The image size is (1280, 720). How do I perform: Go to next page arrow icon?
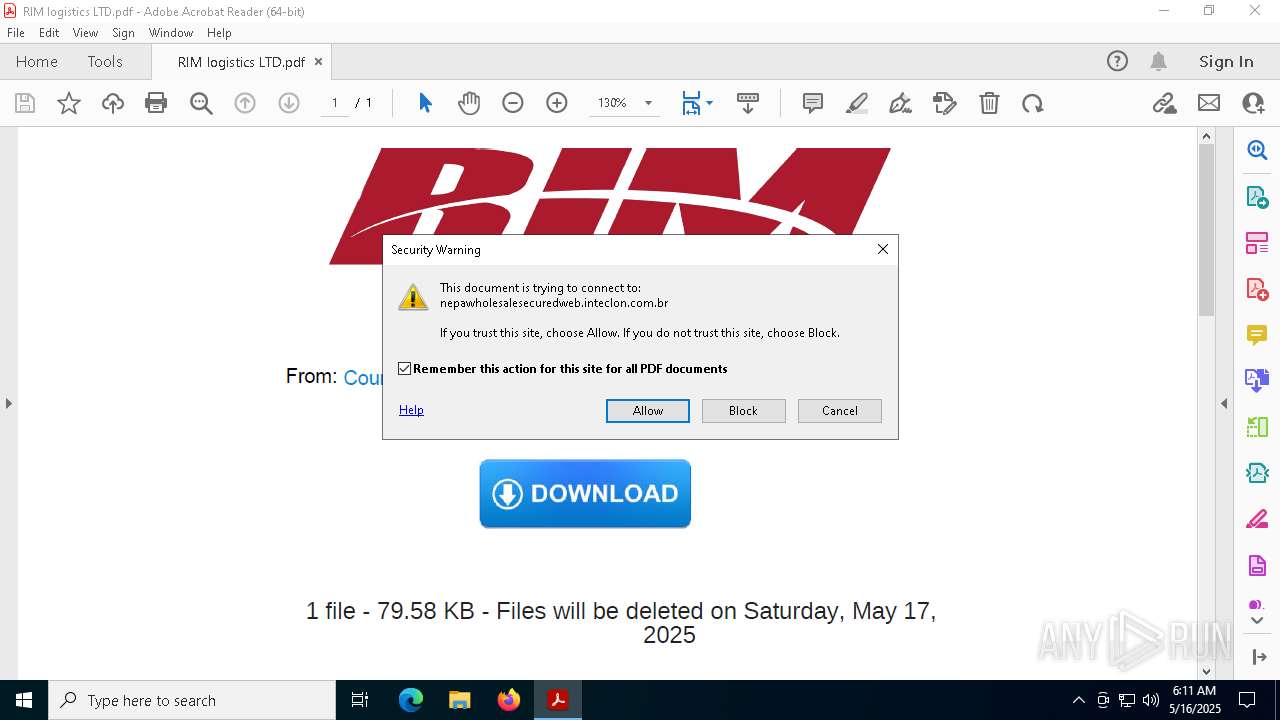tap(289, 103)
